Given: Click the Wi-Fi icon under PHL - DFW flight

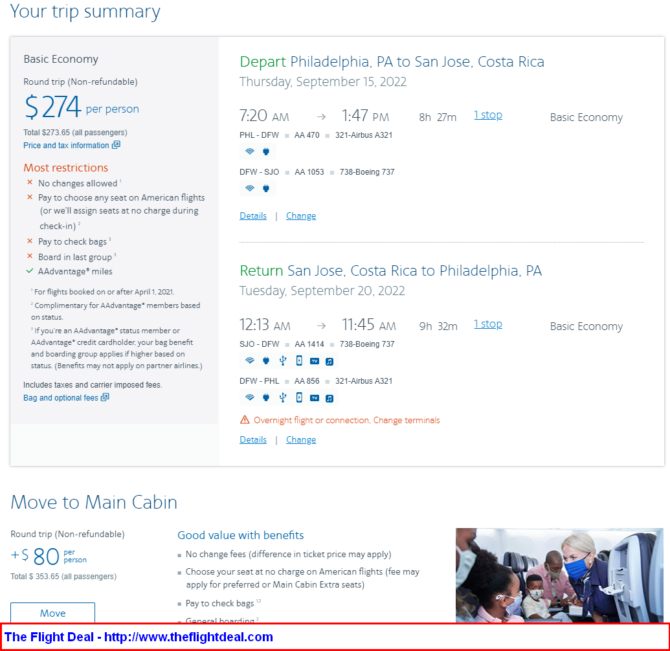Looking at the screenshot, I should 250,151.
